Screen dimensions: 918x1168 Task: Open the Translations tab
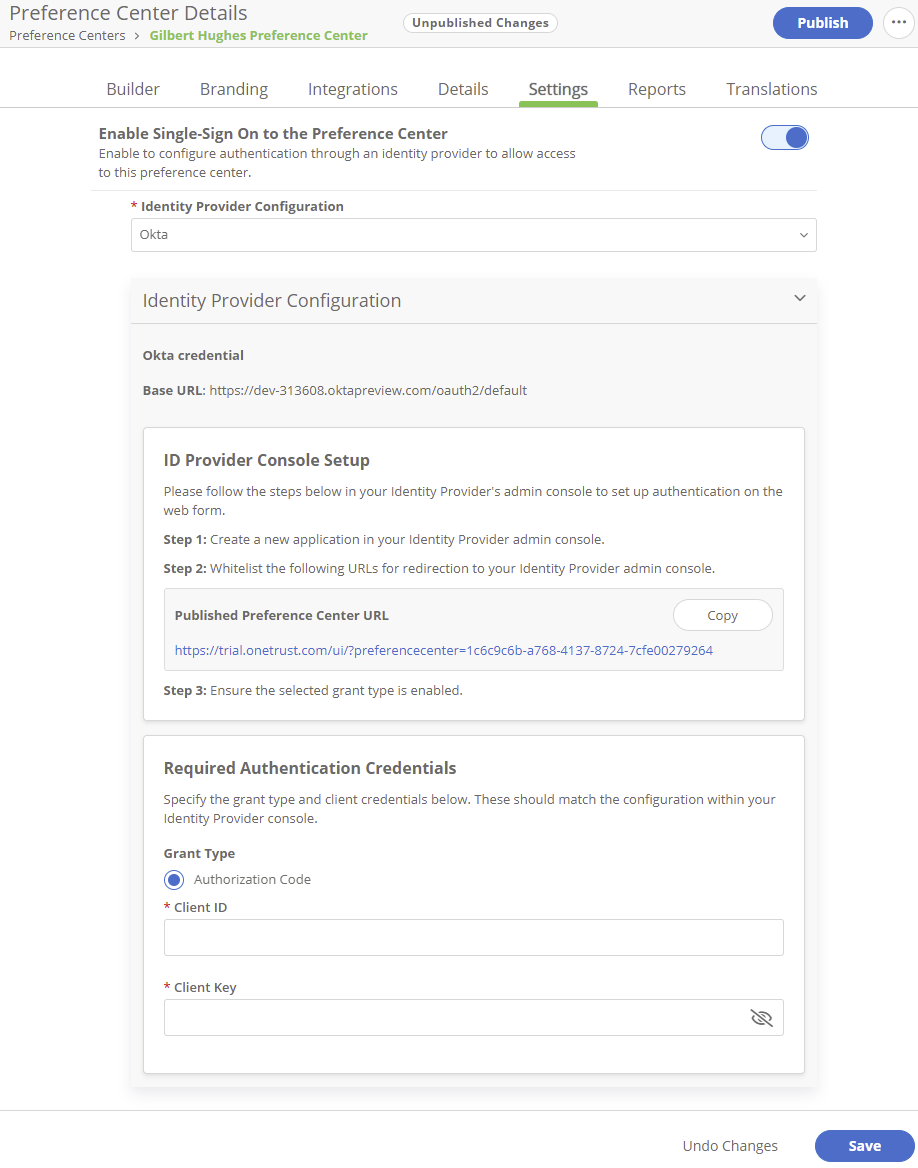pos(771,89)
